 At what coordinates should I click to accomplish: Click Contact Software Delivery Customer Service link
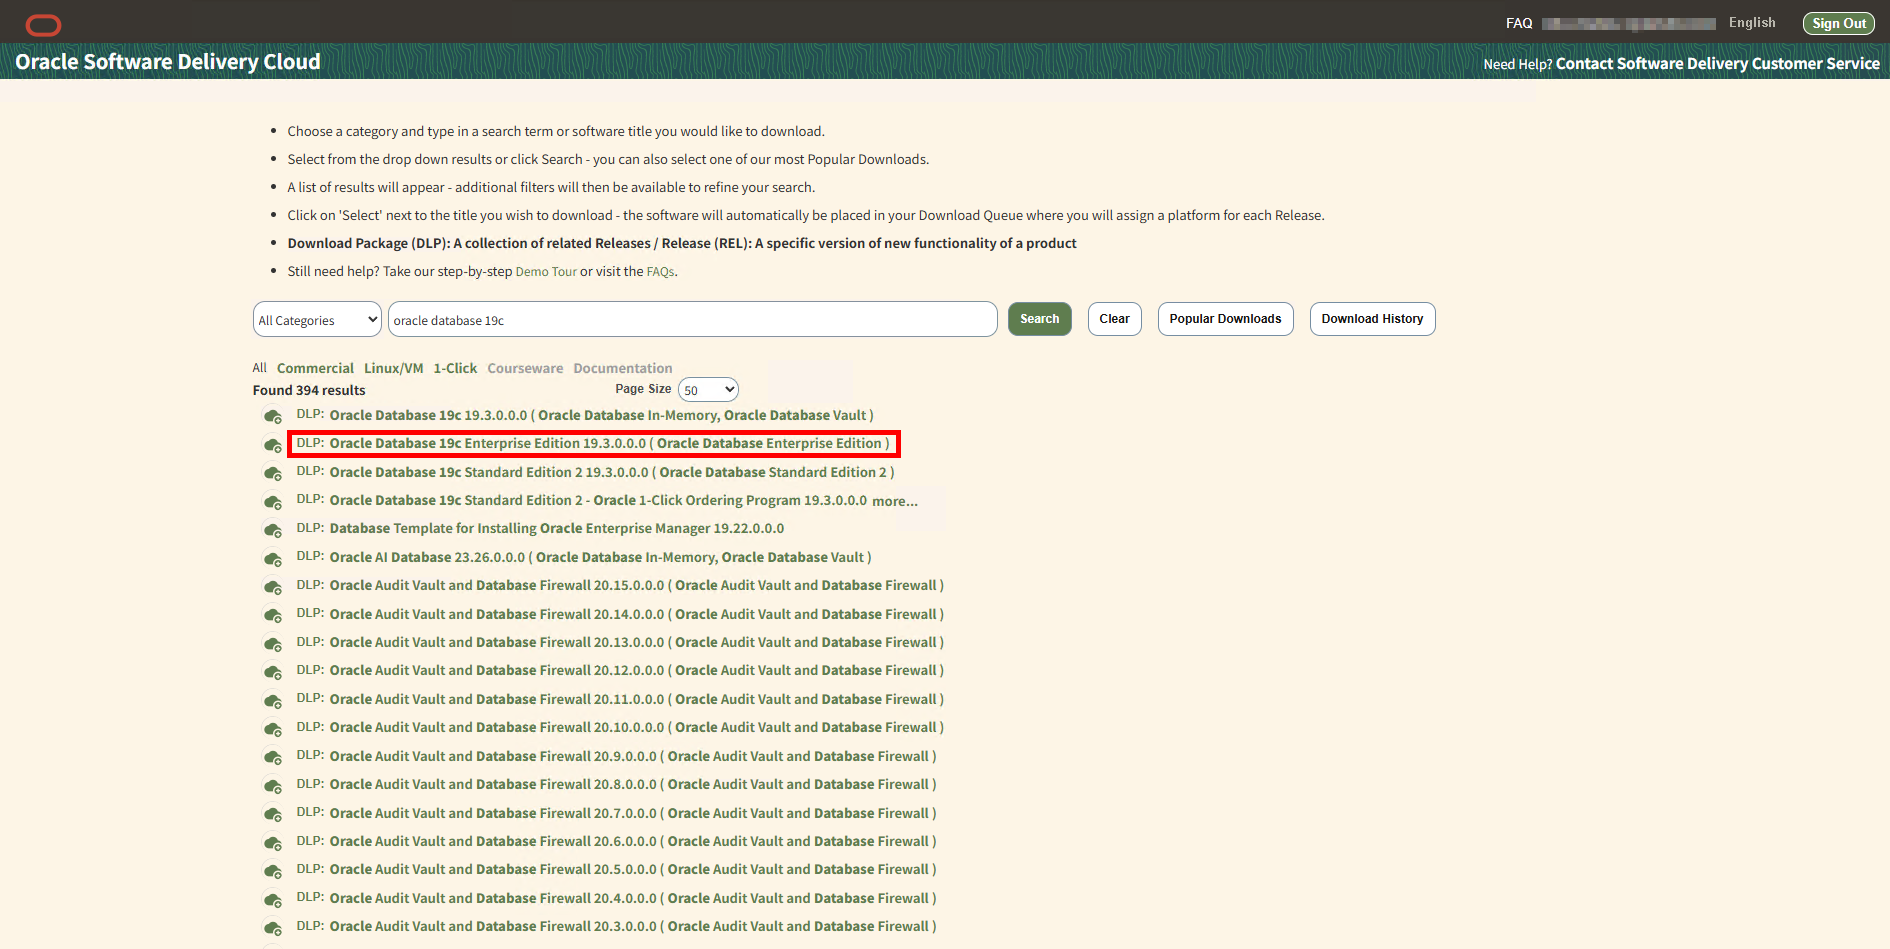[1717, 63]
